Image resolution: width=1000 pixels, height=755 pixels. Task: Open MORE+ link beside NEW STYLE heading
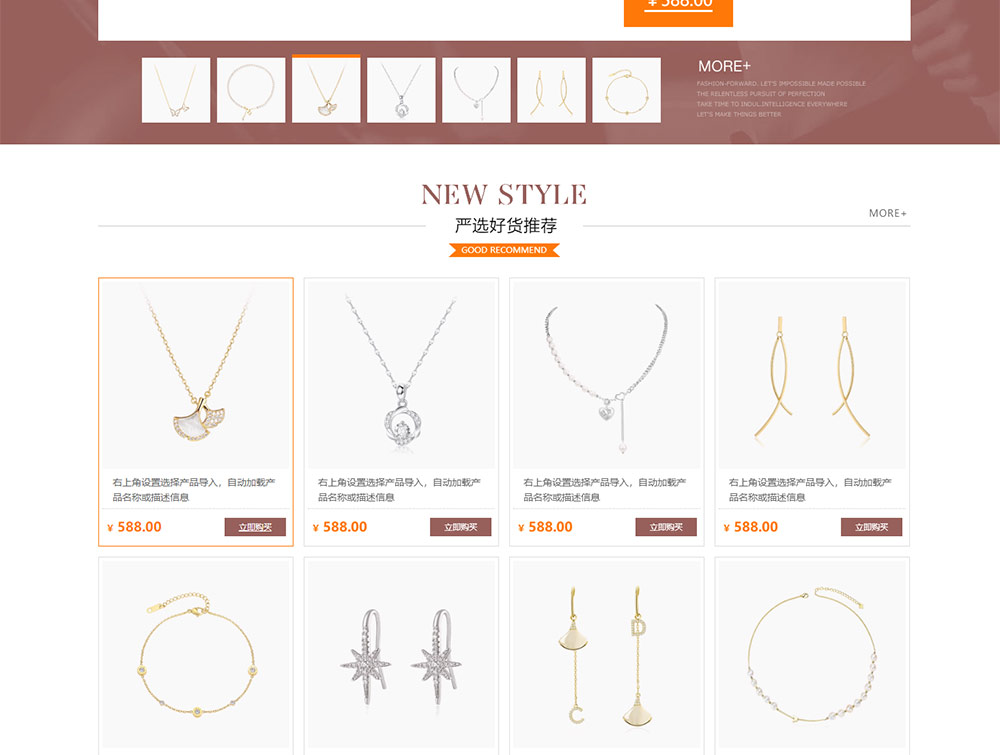click(x=887, y=213)
